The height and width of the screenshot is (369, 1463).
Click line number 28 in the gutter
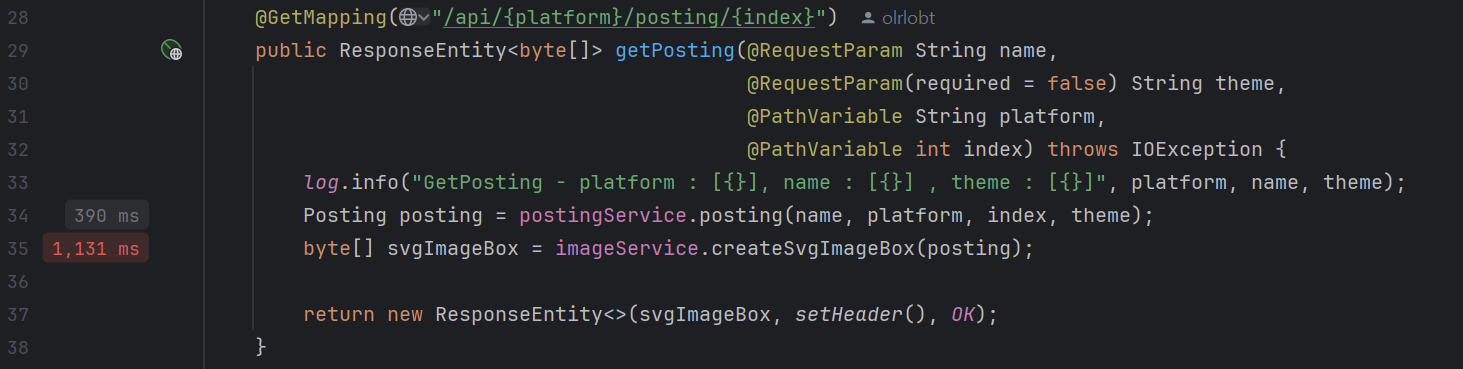[18, 18]
